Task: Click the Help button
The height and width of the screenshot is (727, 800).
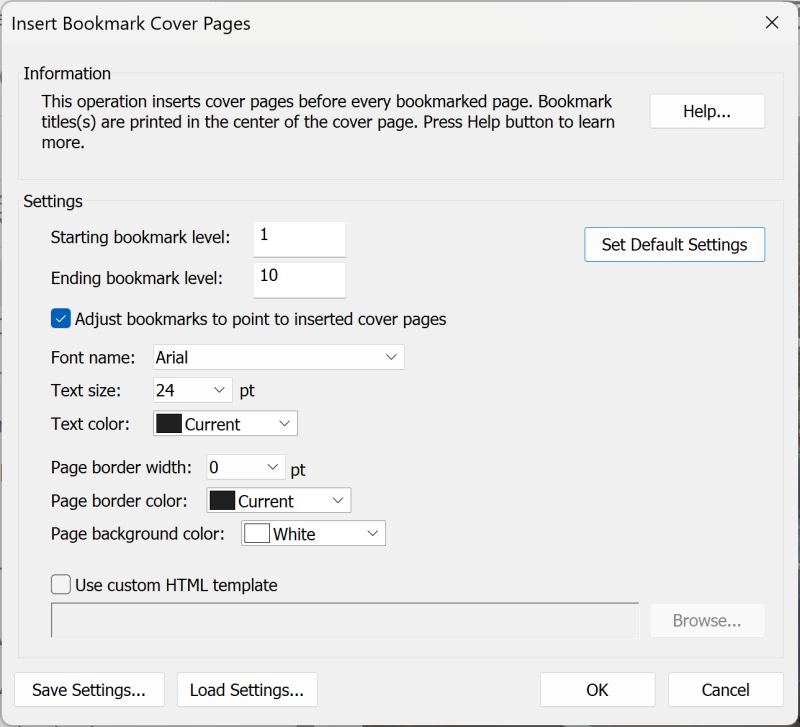Action: click(707, 111)
